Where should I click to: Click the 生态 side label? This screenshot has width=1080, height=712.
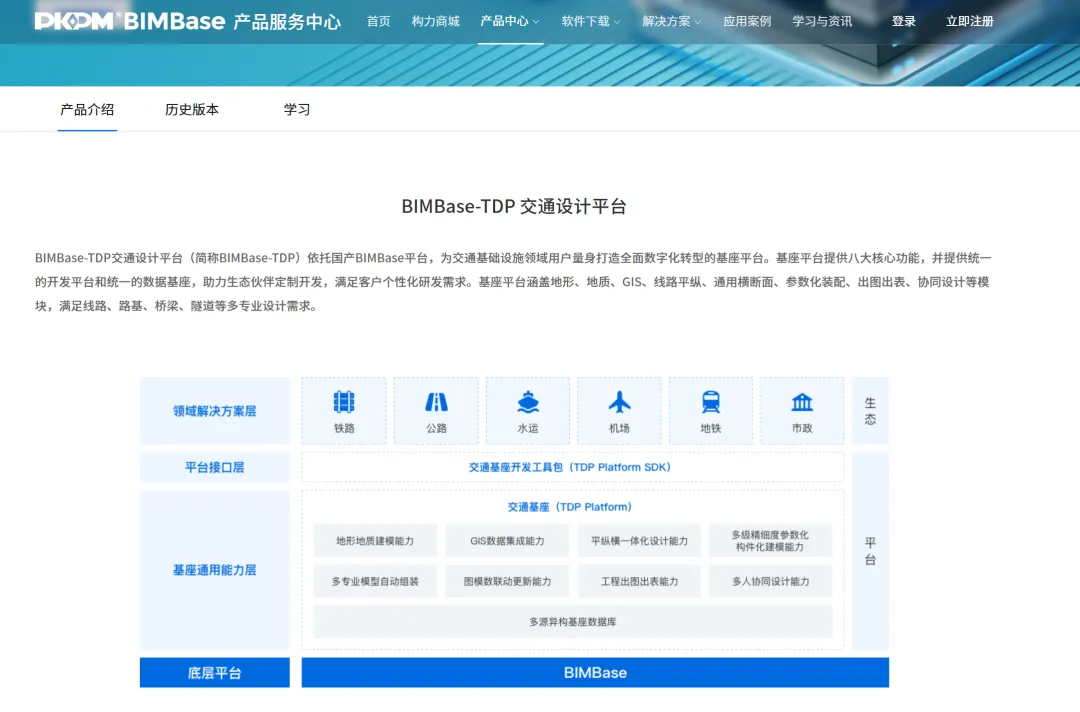pyautogui.click(x=870, y=411)
